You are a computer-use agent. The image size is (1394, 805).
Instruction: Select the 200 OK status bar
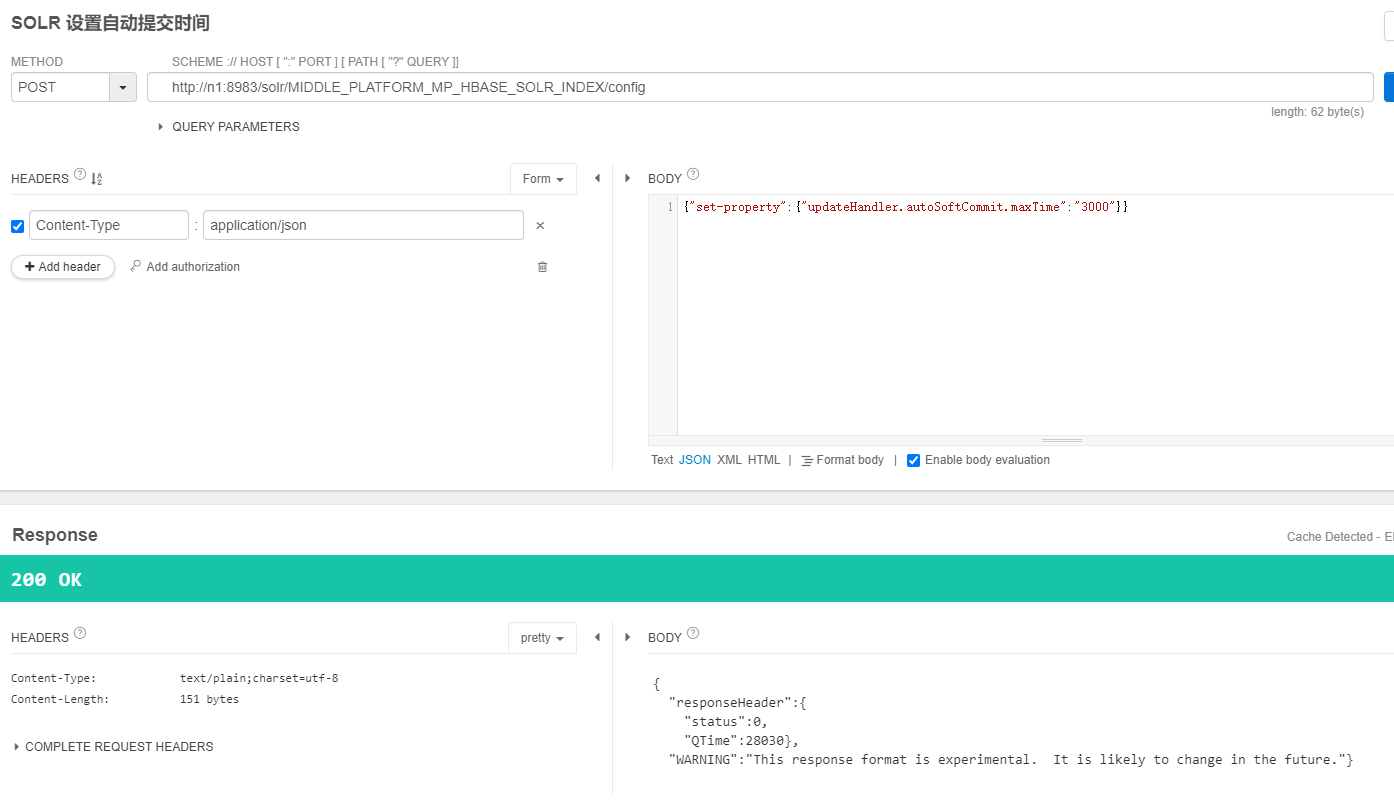pyautogui.click(x=697, y=579)
